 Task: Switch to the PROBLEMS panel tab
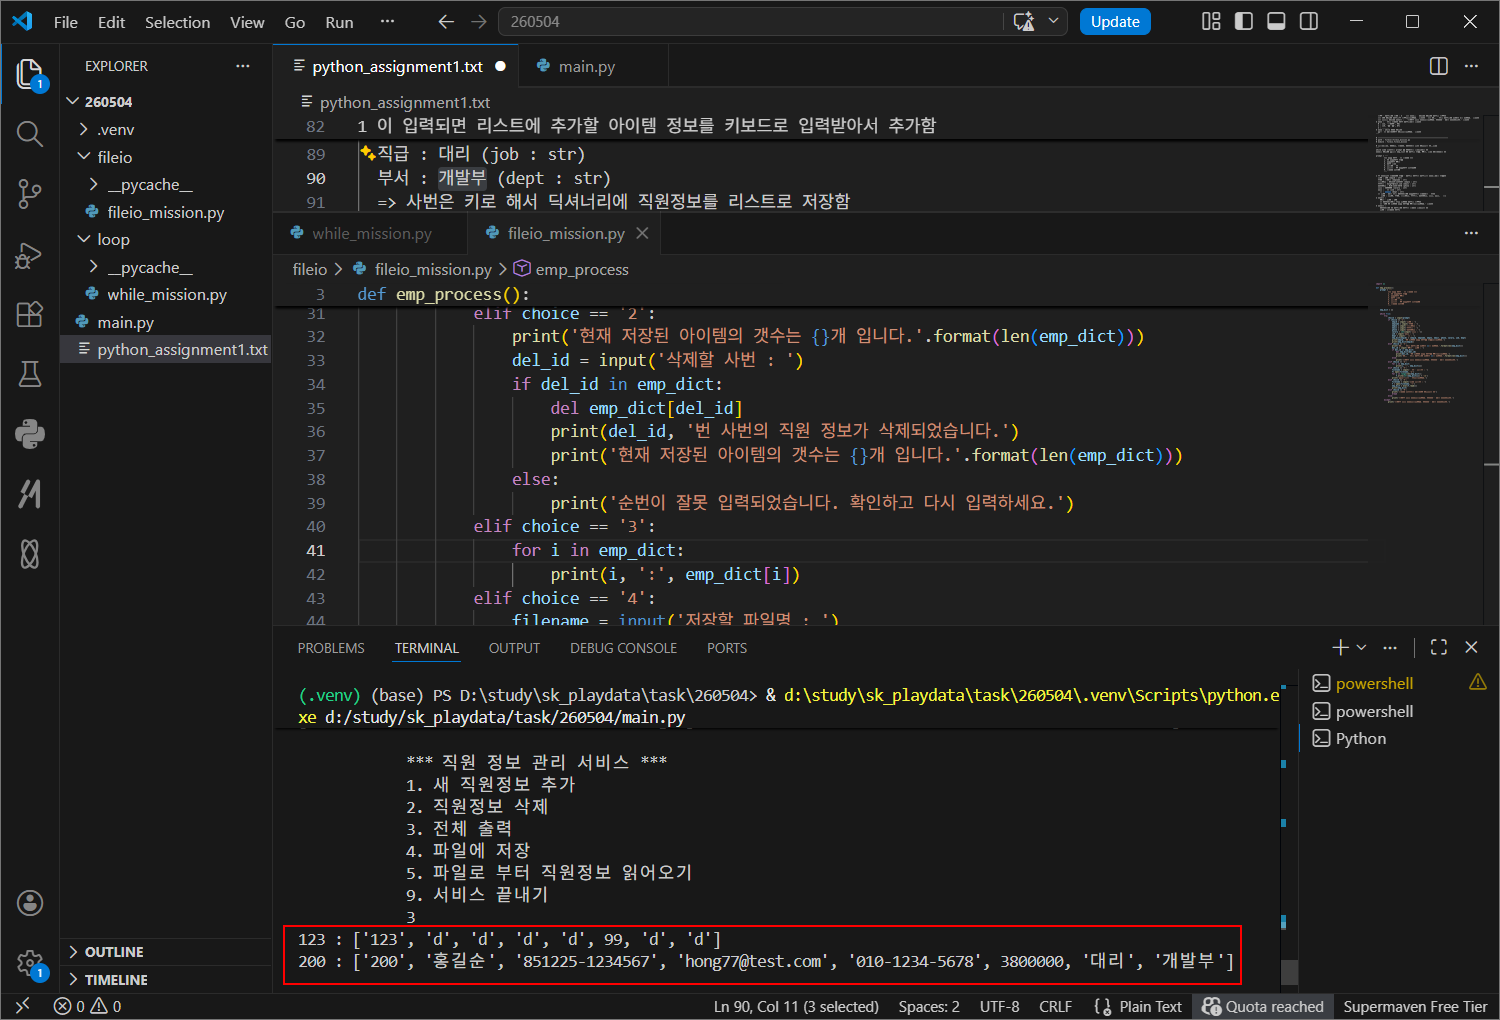coord(331,648)
